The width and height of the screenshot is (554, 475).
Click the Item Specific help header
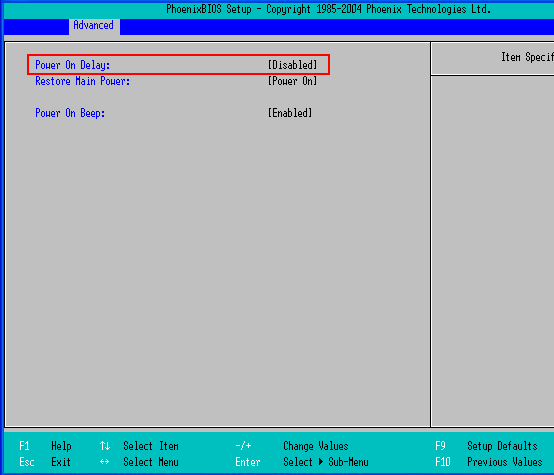[528, 57]
